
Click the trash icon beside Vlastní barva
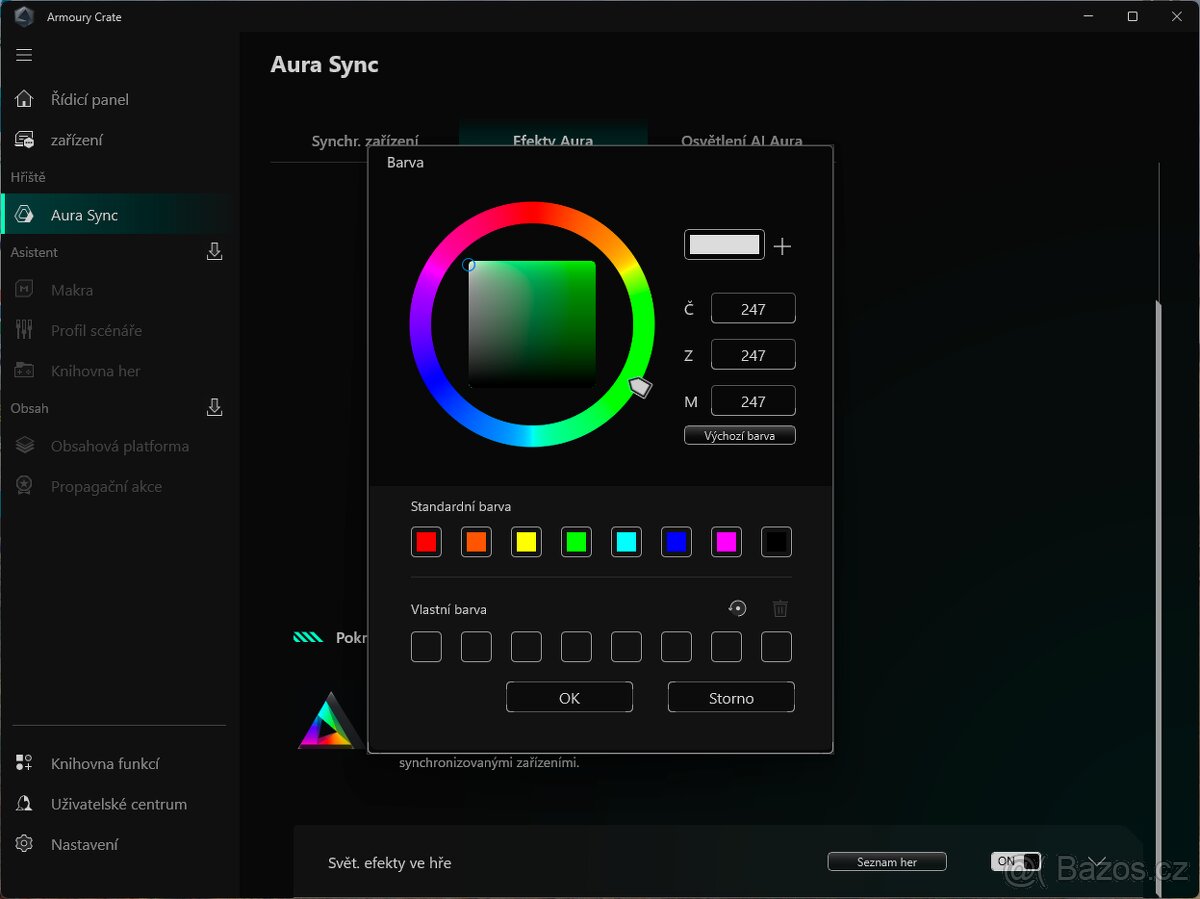click(x=780, y=608)
